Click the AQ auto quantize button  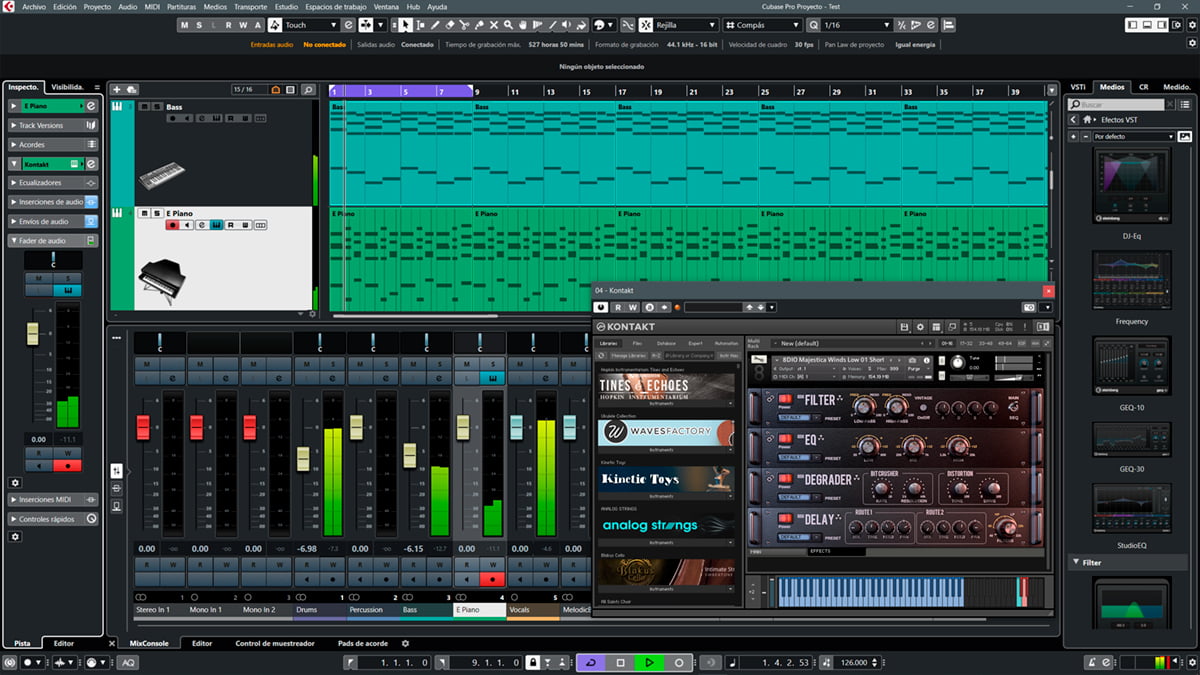pyautogui.click(x=128, y=662)
